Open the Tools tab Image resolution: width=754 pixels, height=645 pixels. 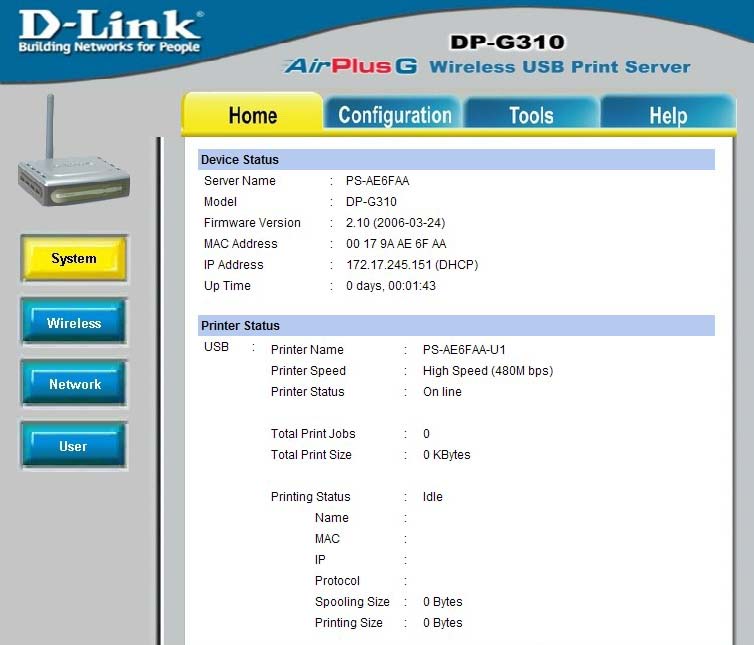(531, 114)
